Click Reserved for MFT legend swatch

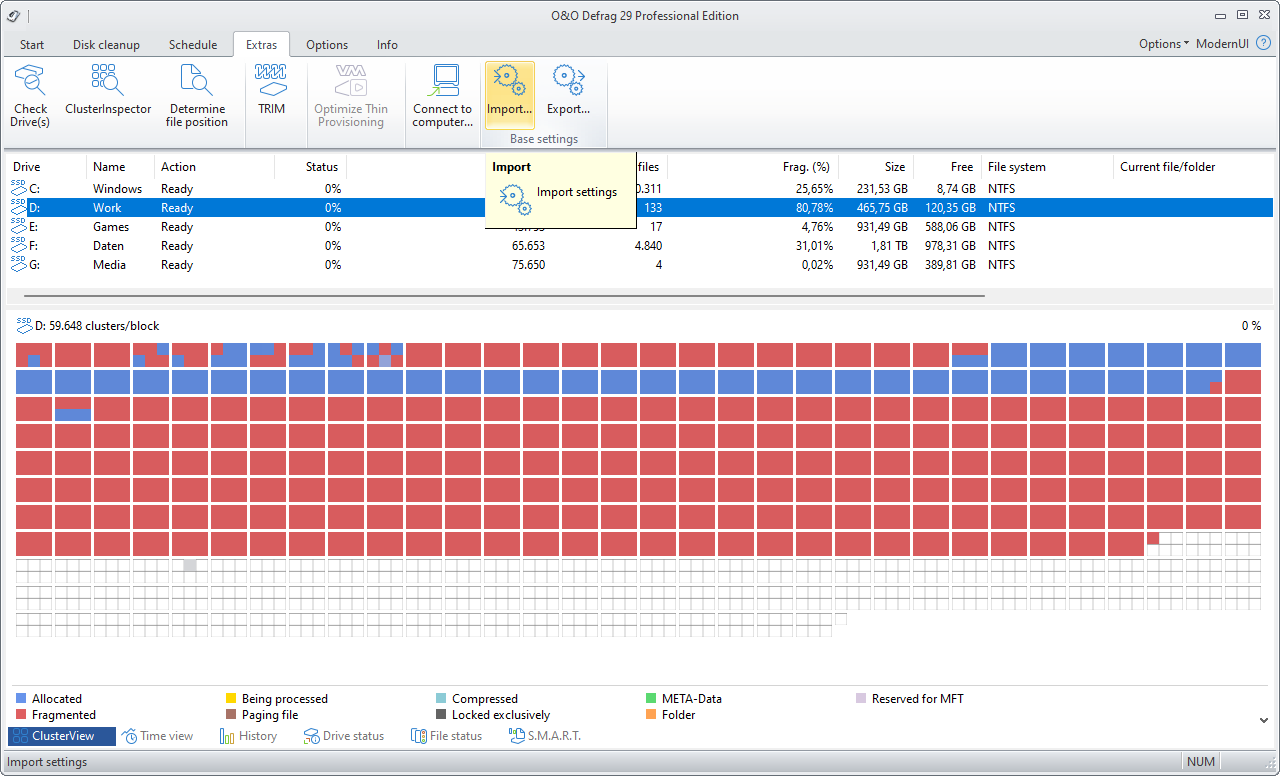coord(862,699)
